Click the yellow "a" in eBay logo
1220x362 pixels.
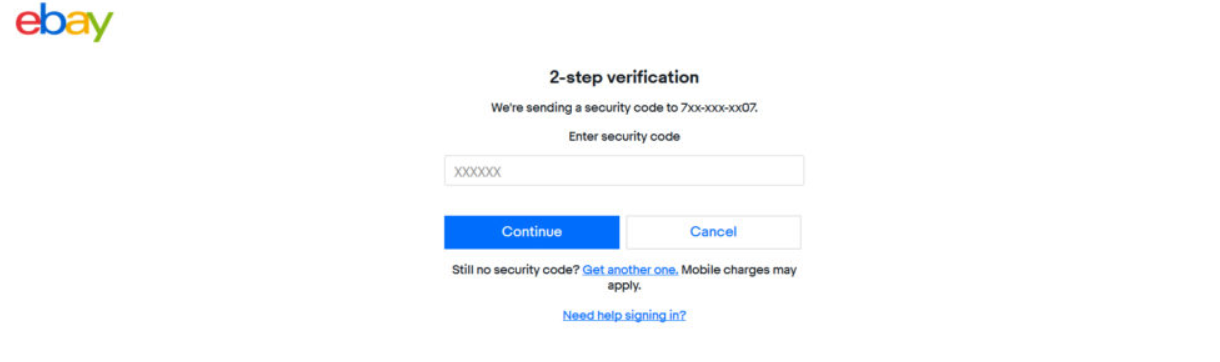[77, 23]
